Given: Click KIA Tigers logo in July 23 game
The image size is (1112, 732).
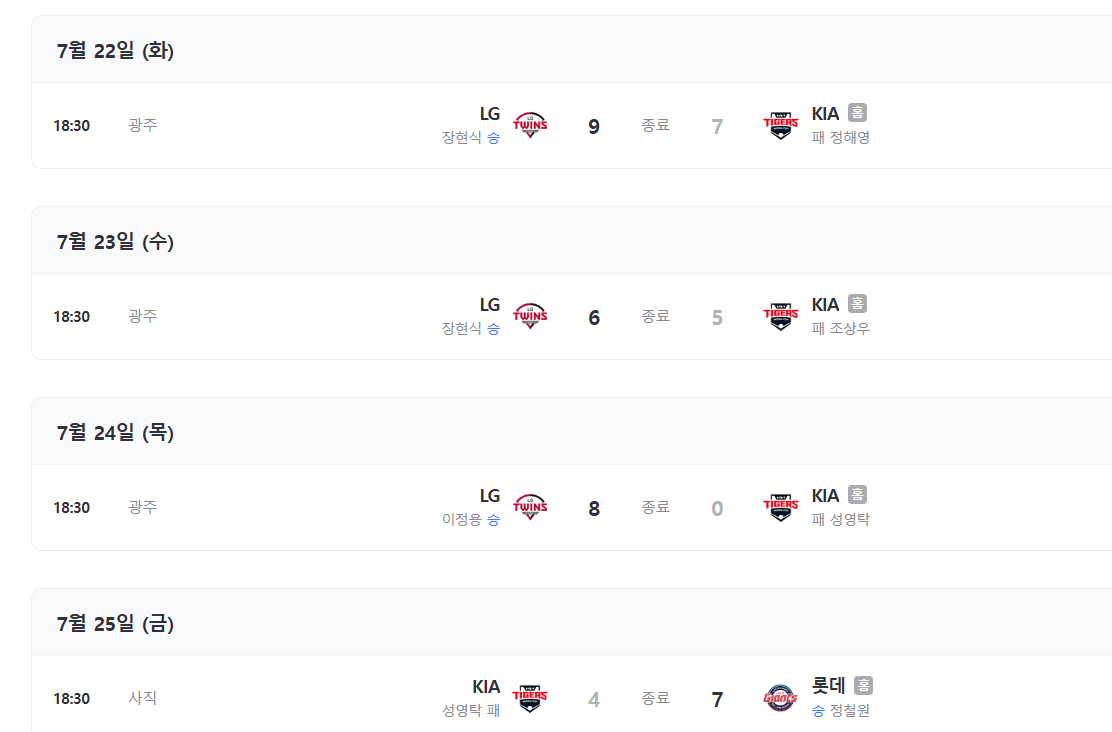Looking at the screenshot, I should pyautogui.click(x=780, y=316).
